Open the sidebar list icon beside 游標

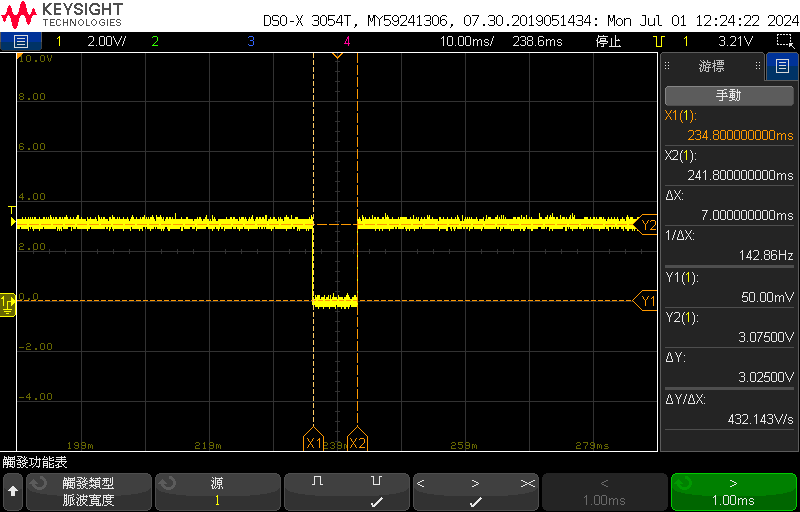(781, 67)
